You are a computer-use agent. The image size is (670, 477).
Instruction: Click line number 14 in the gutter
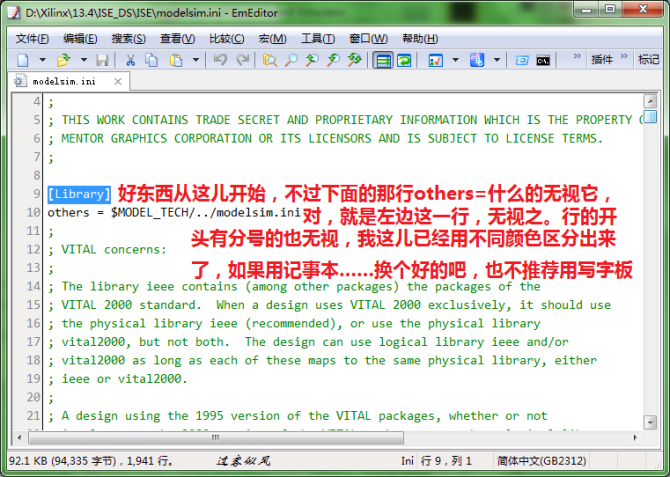point(33,286)
